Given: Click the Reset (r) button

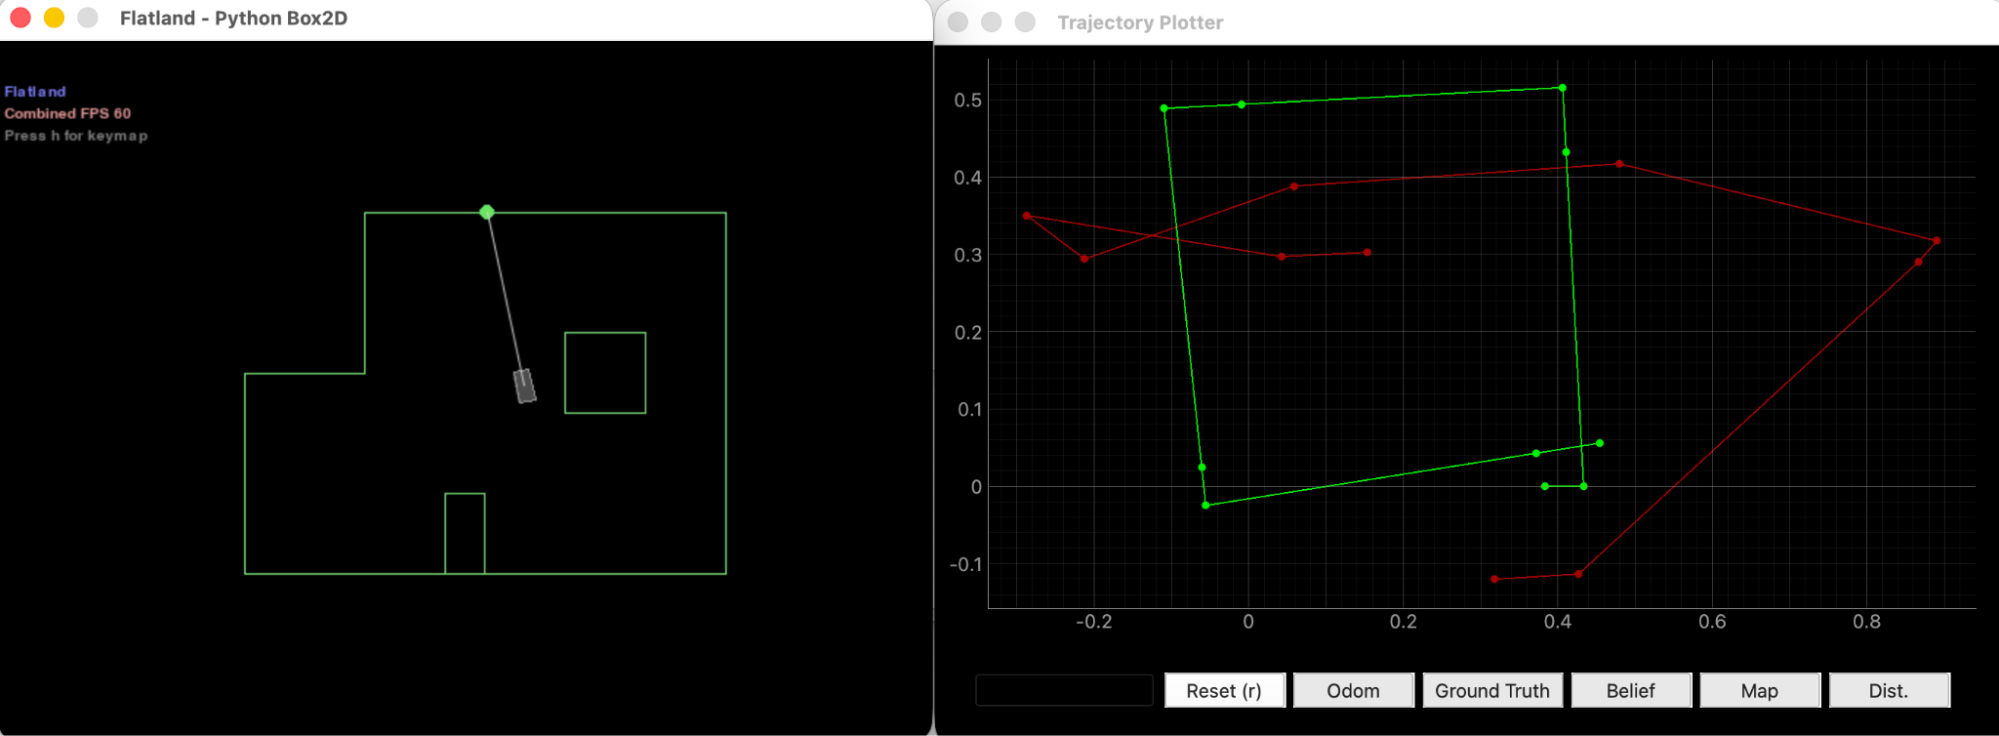Looking at the screenshot, I should [x=1224, y=690].
